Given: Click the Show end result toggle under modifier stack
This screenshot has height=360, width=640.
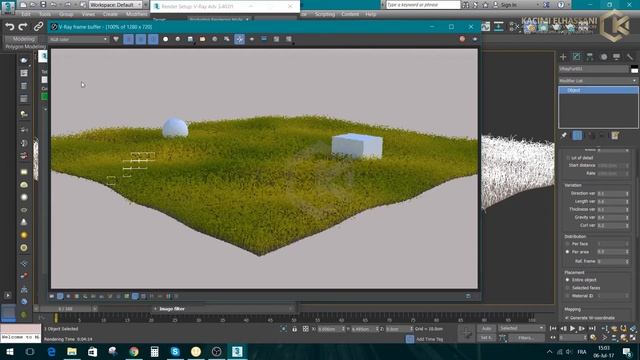Looking at the screenshot, I should pyautogui.click(x=577, y=136).
